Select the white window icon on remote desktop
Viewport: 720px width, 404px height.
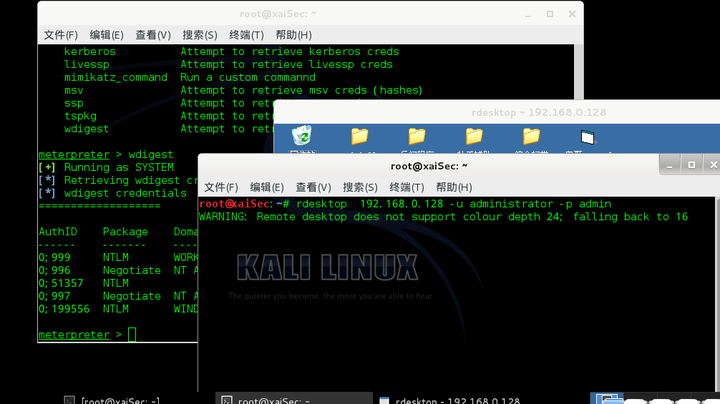(x=587, y=137)
